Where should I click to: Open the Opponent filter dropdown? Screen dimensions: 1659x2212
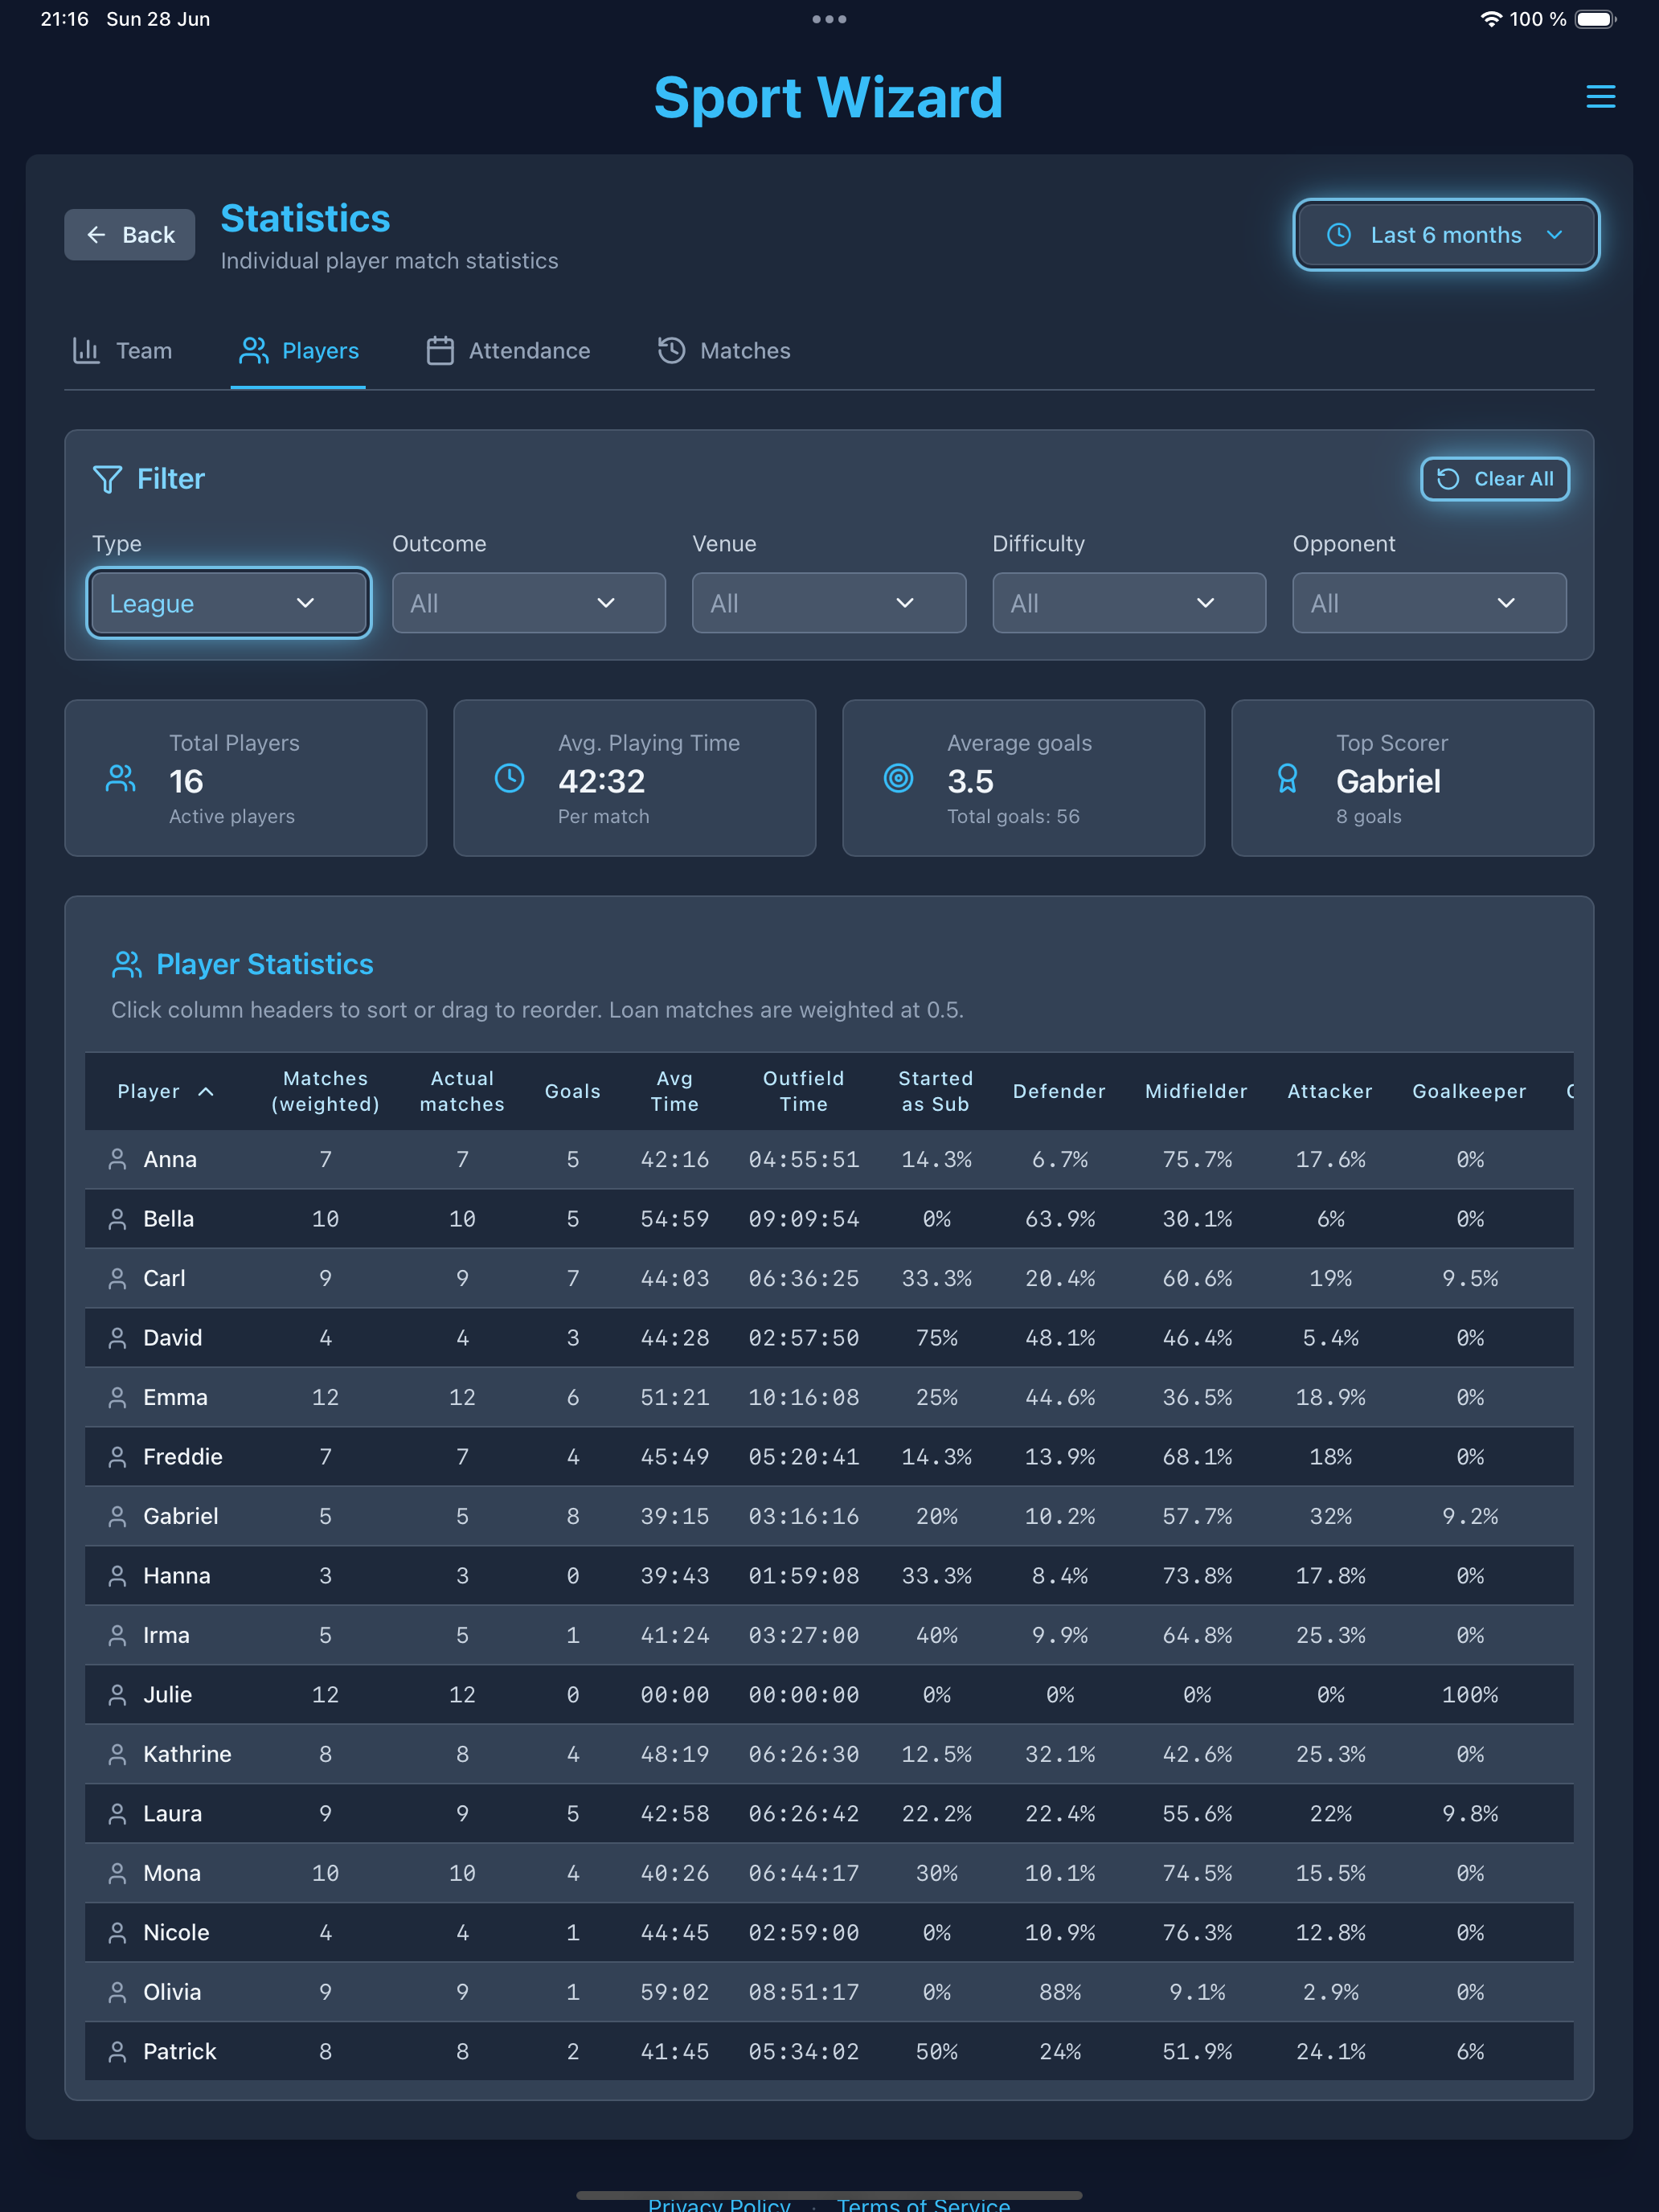[1429, 603]
